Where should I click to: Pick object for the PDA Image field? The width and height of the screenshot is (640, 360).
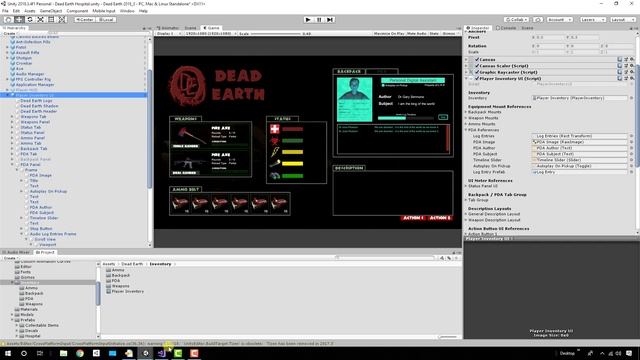pos(631,142)
